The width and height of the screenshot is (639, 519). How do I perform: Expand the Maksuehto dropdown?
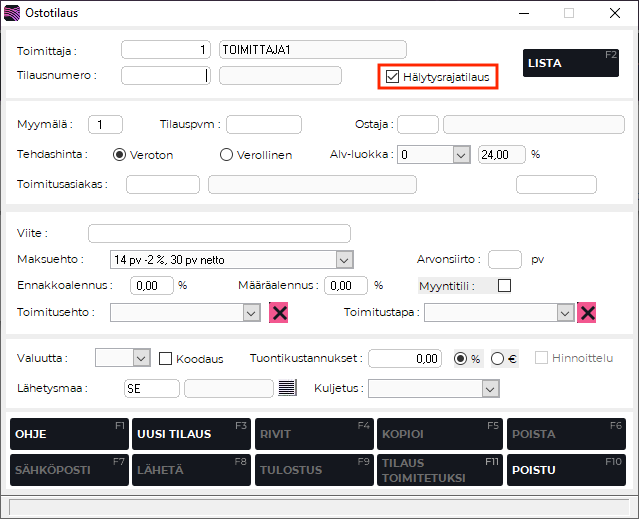pos(344,260)
